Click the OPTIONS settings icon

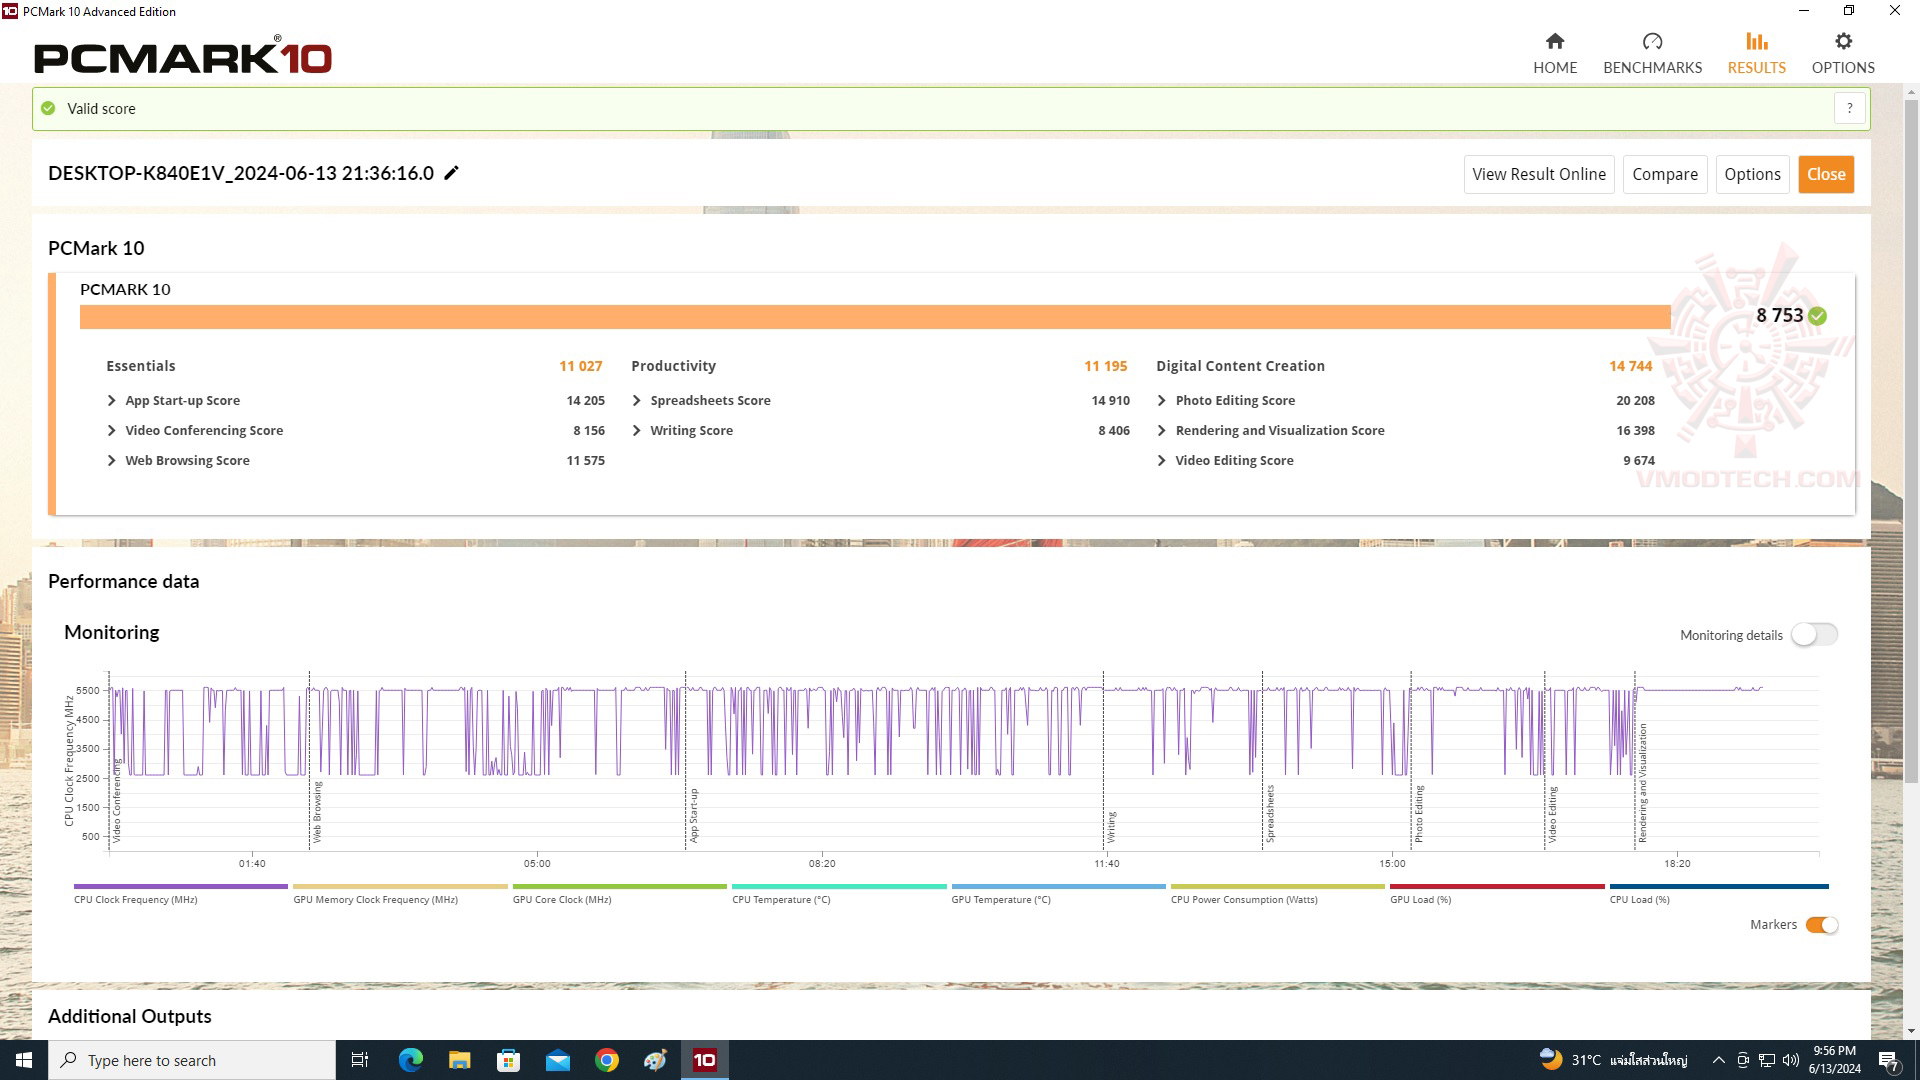[x=1844, y=41]
